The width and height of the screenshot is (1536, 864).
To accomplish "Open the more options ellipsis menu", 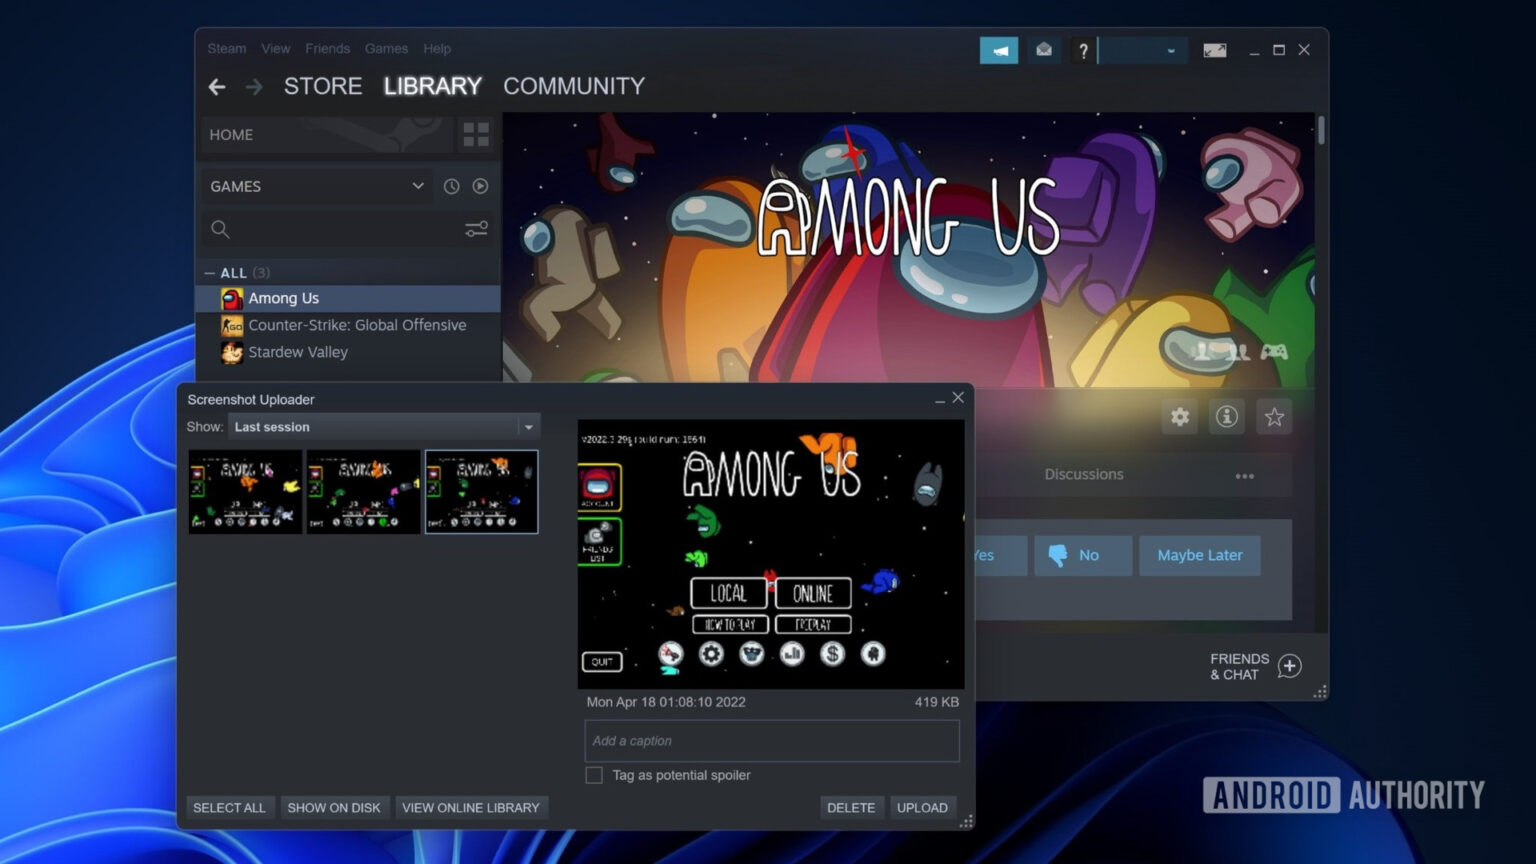I will [1245, 476].
